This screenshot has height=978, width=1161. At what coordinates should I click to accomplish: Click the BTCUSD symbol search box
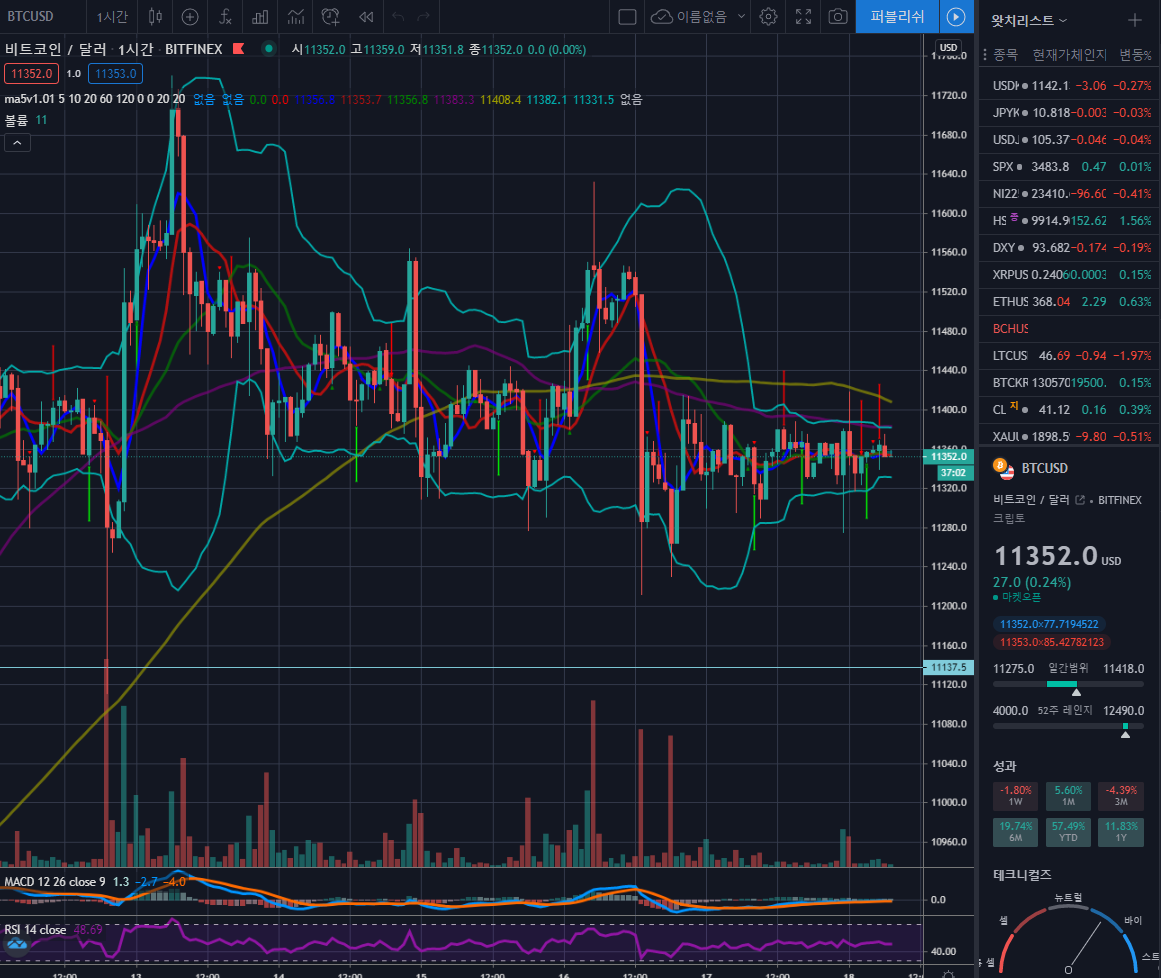[30, 16]
